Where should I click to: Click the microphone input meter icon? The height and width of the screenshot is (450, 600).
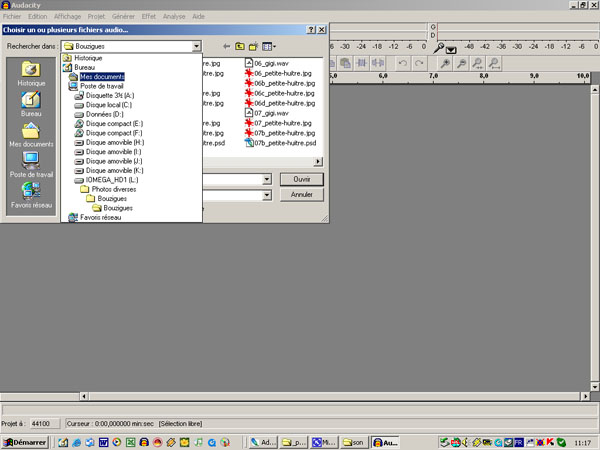439,47
